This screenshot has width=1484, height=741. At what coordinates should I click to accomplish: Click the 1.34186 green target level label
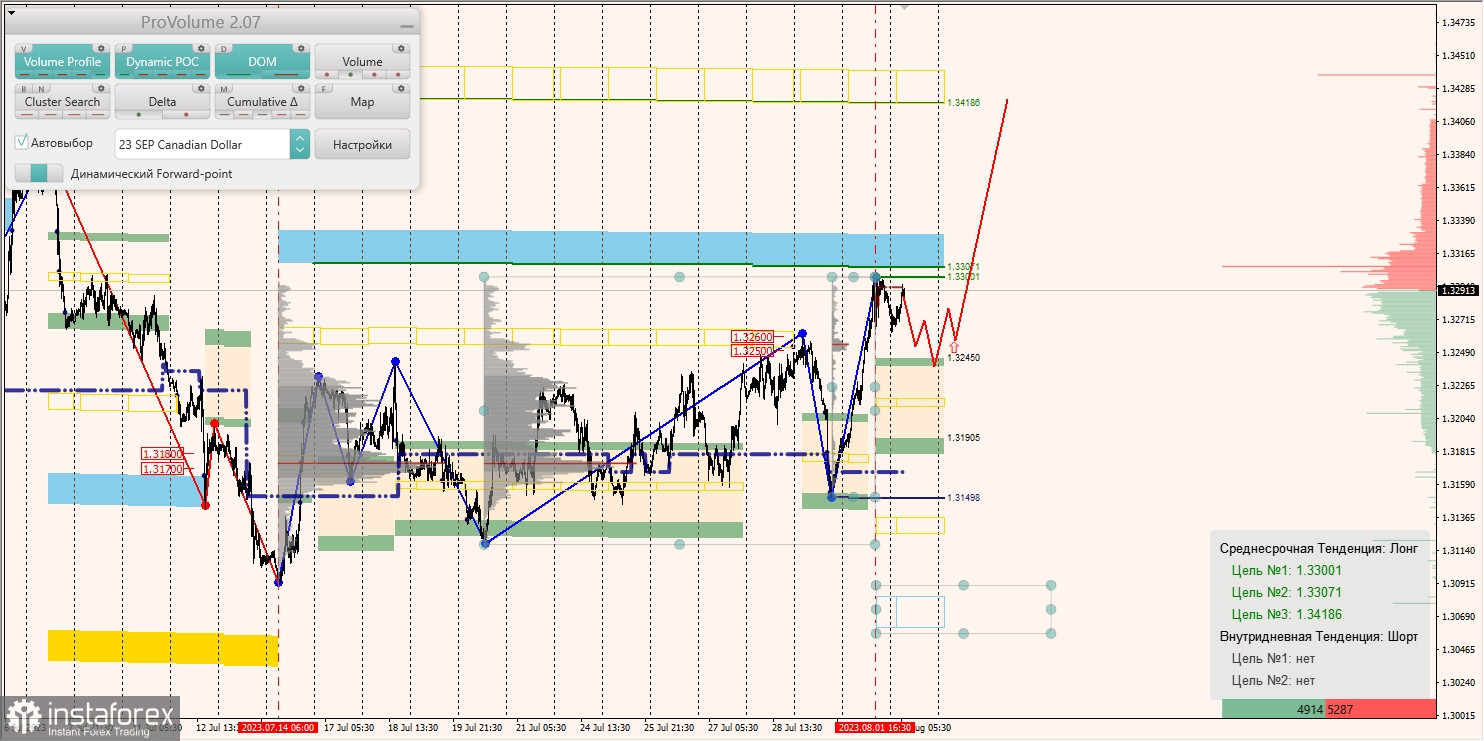[x=963, y=102]
